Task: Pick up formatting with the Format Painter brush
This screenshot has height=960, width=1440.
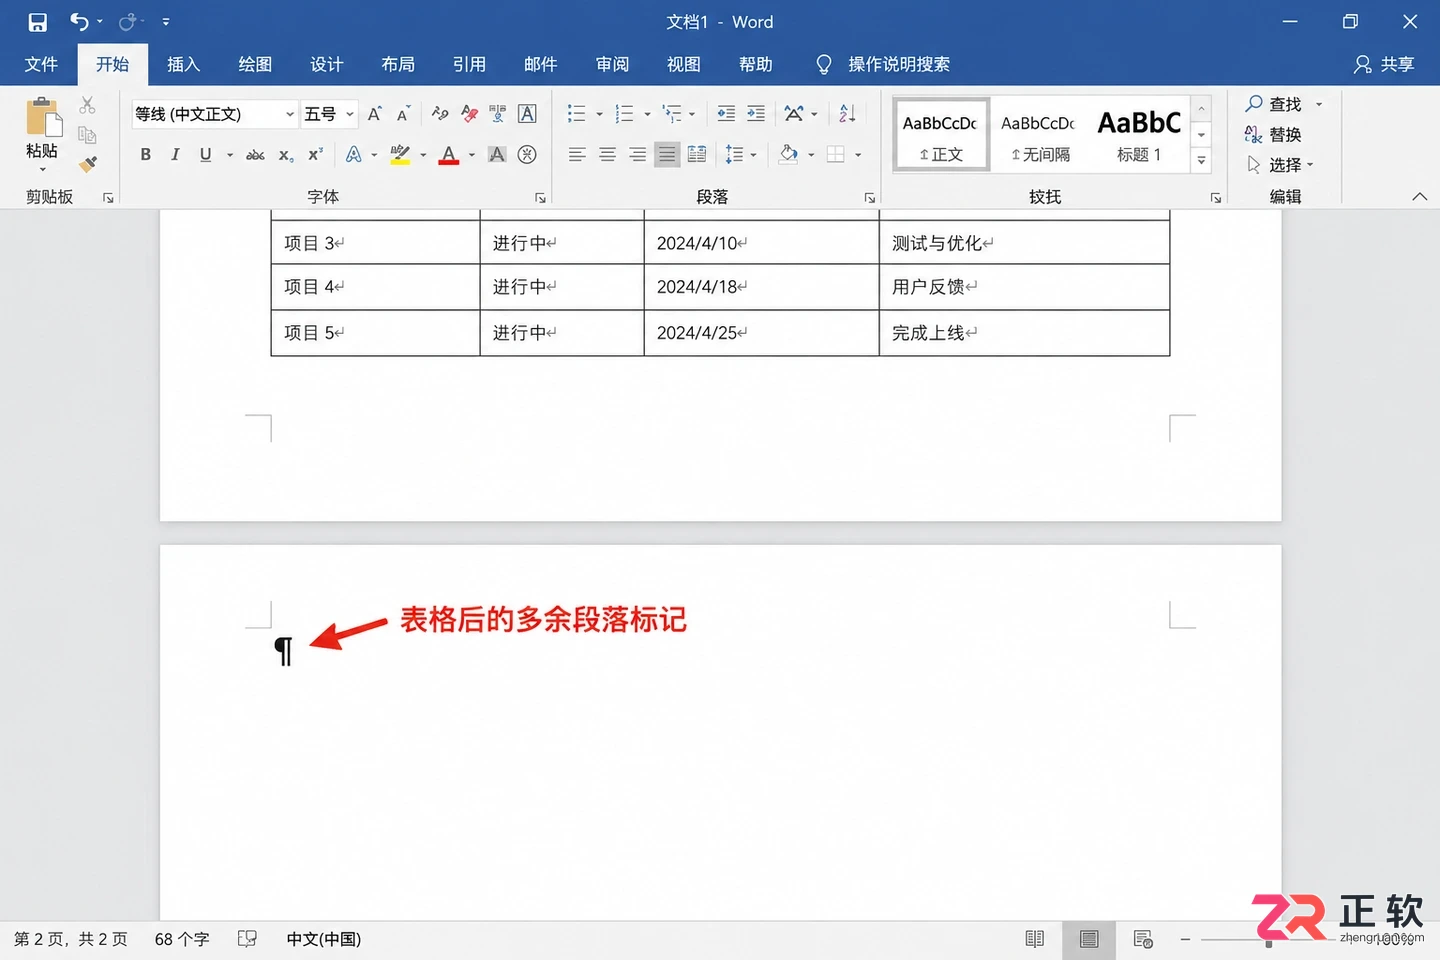Action: coord(88,164)
